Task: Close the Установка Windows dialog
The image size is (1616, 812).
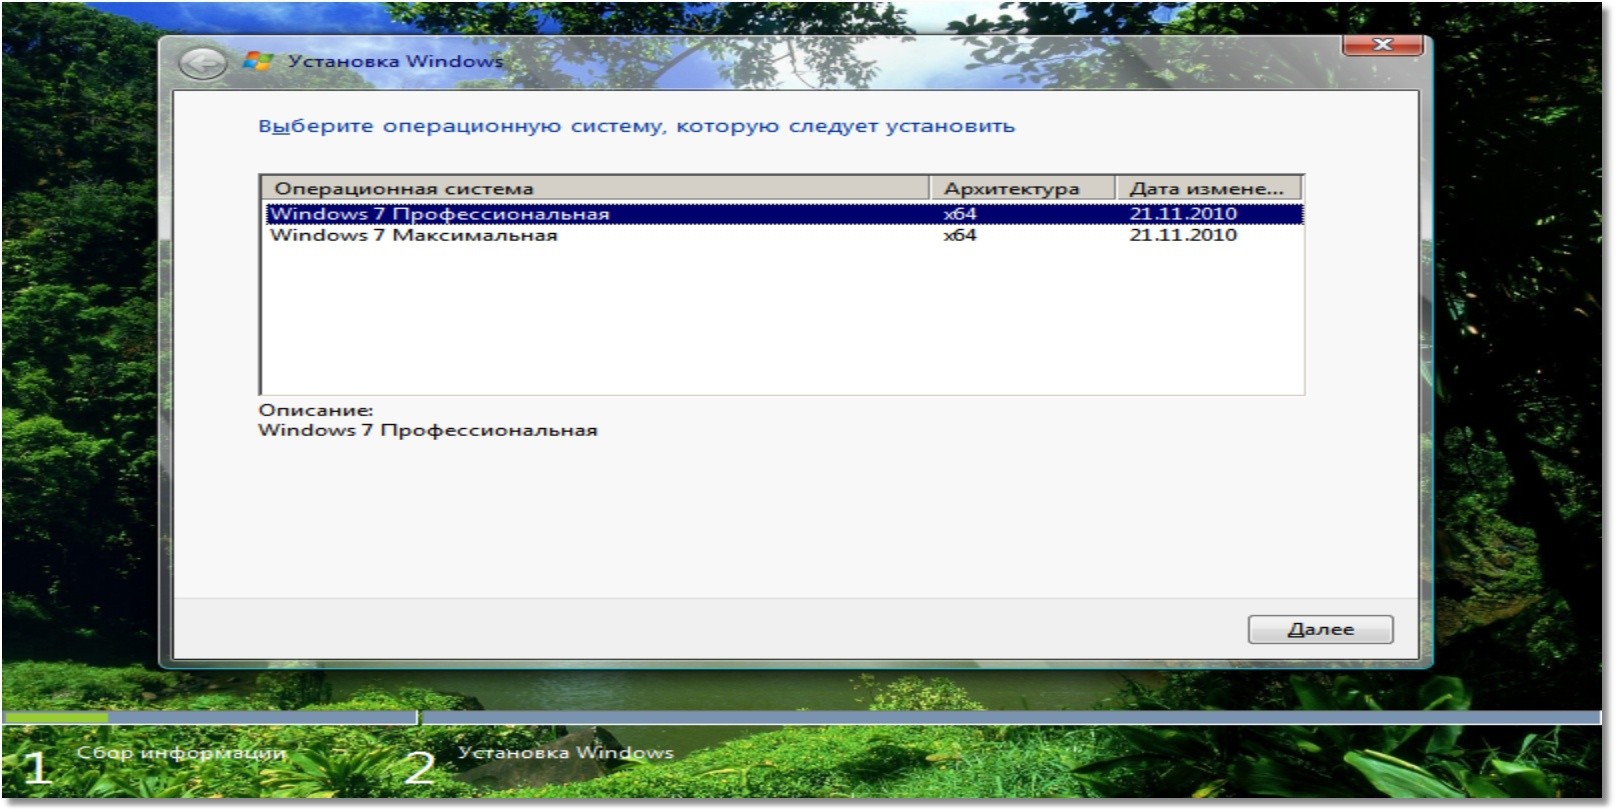Action: (x=1382, y=45)
